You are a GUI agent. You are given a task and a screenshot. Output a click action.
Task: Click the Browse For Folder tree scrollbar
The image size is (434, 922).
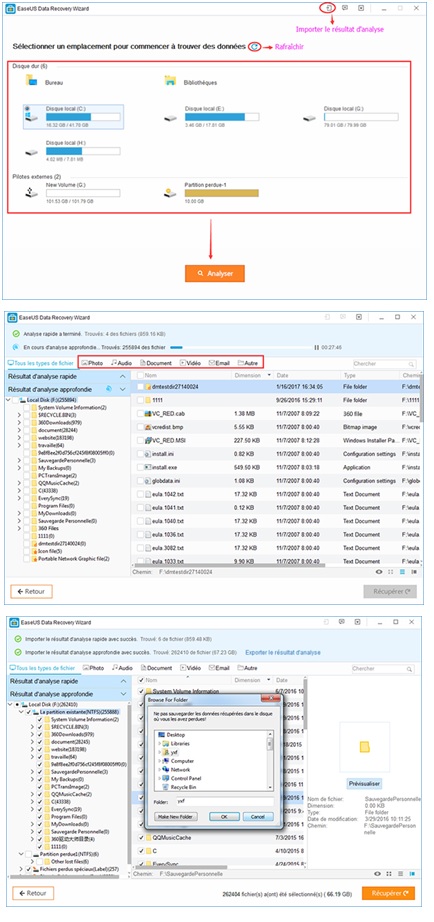(x=270, y=760)
